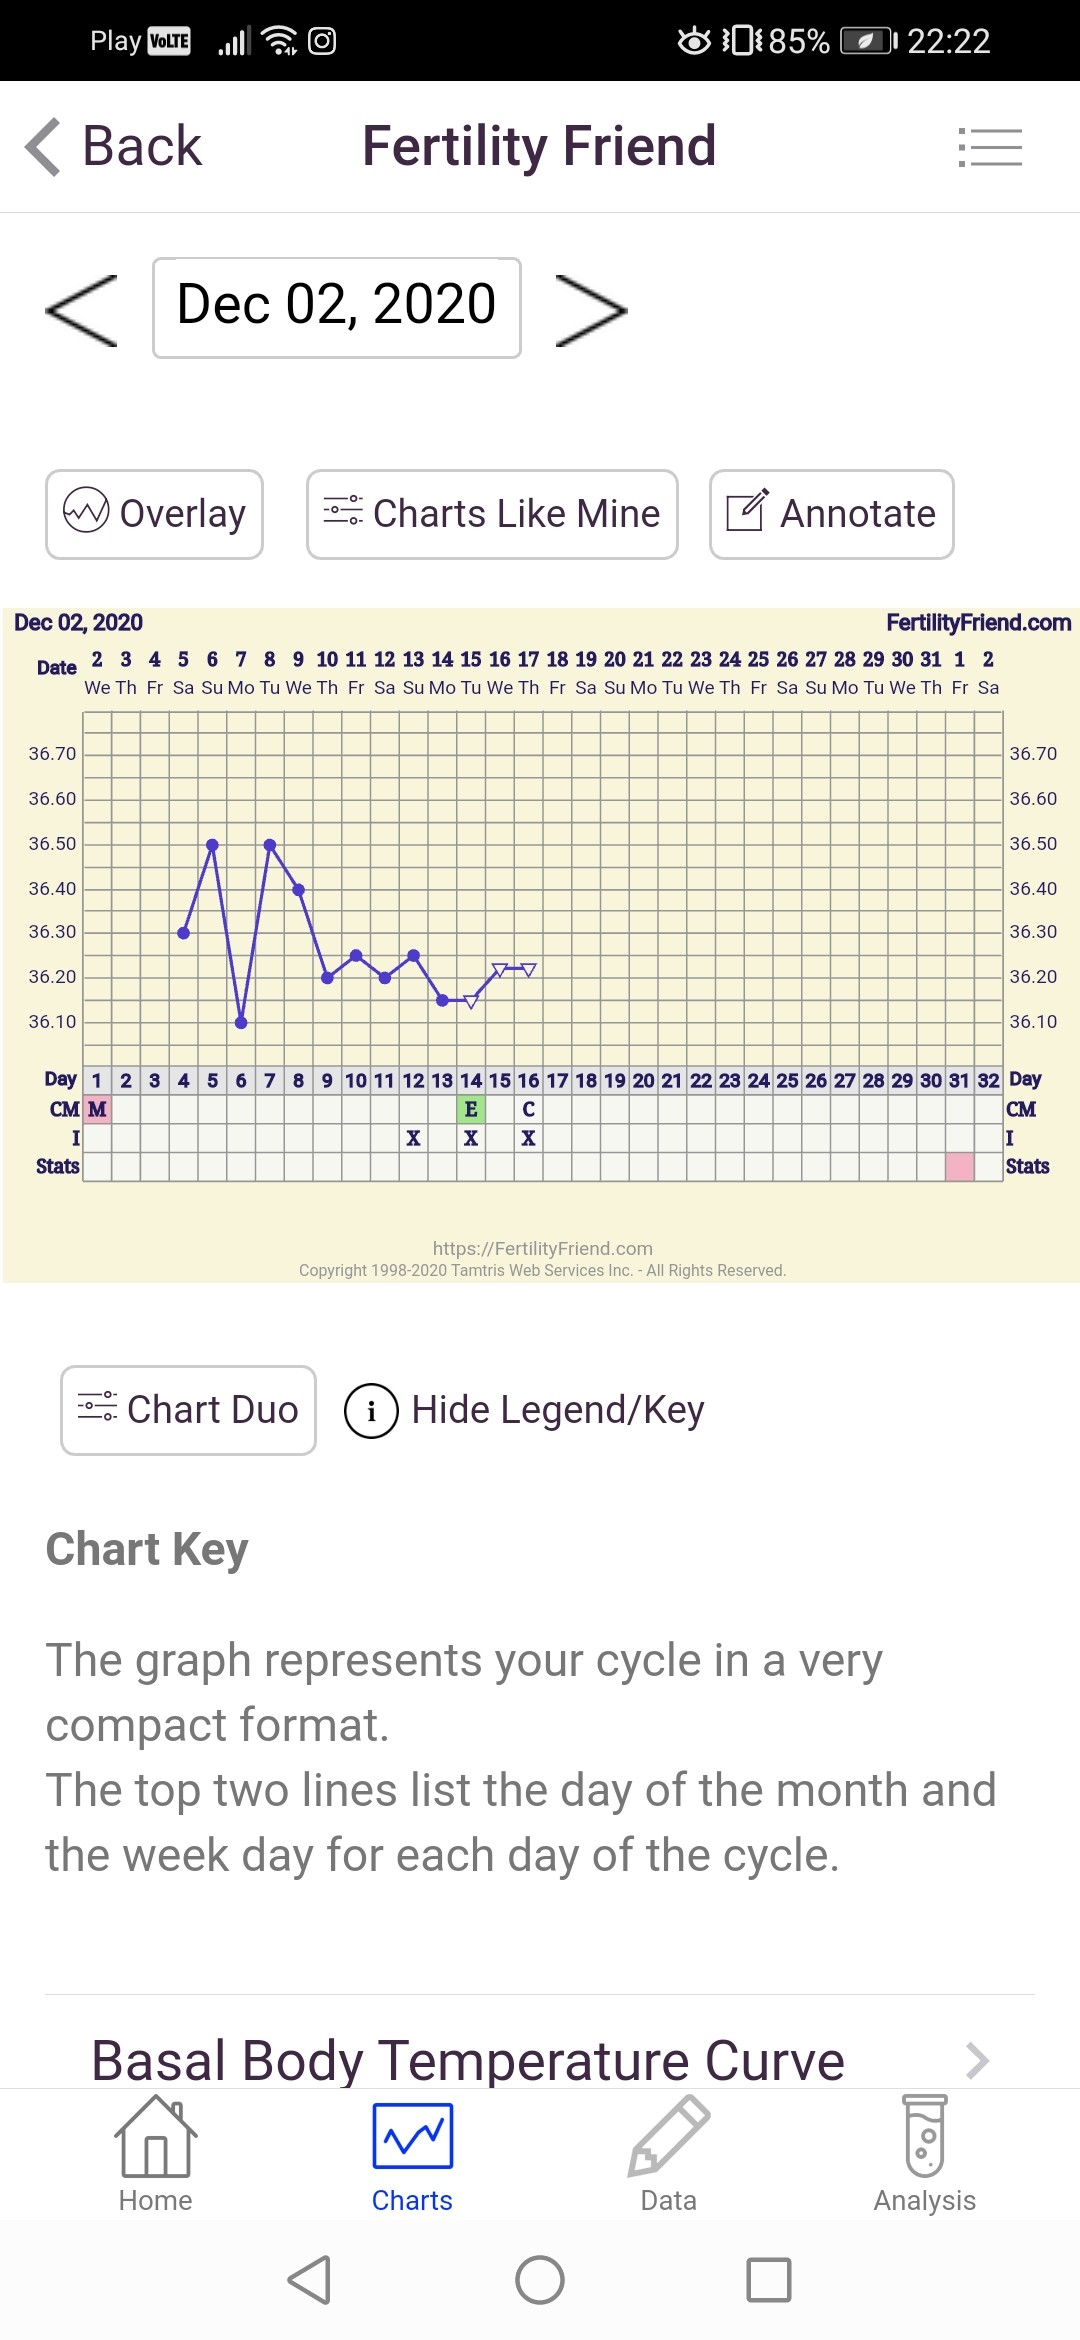This screenshot has height=2340, width=1080.
Task: Click the pink Stats cell on chart
Action: coord(960,1166)
